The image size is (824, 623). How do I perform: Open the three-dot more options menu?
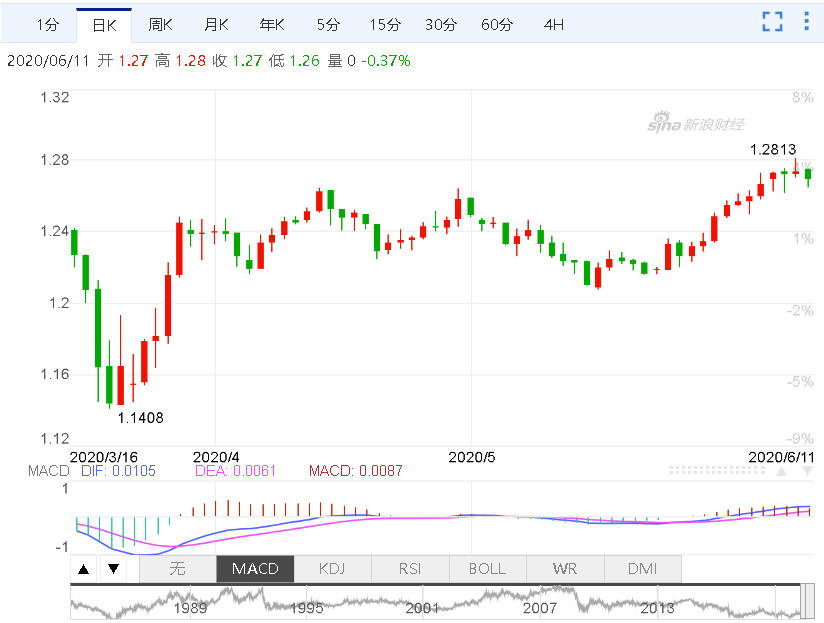click(806, 21)
